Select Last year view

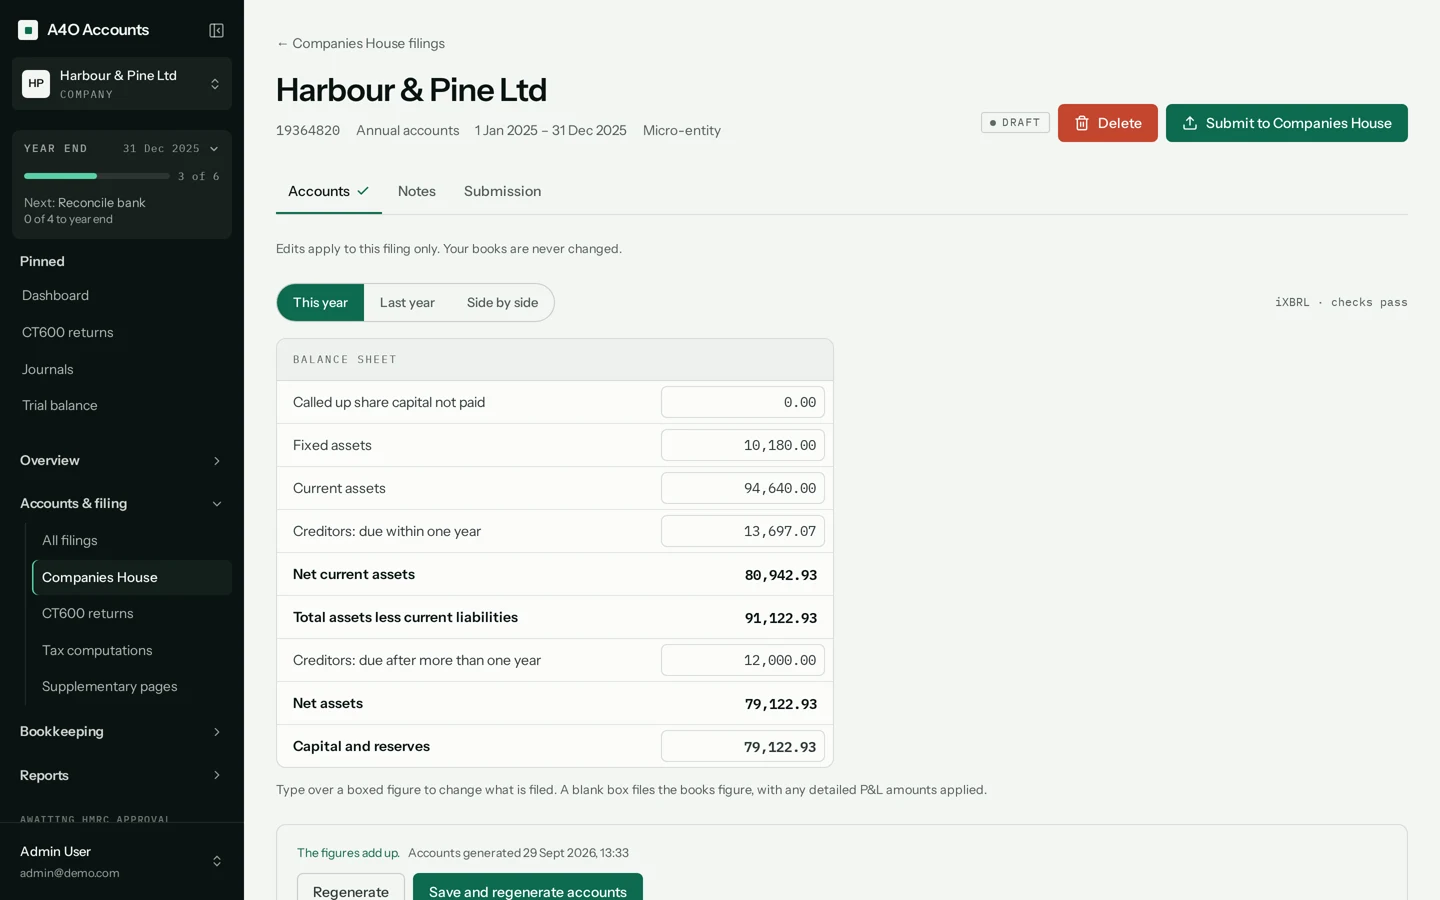tap(407, 303)
